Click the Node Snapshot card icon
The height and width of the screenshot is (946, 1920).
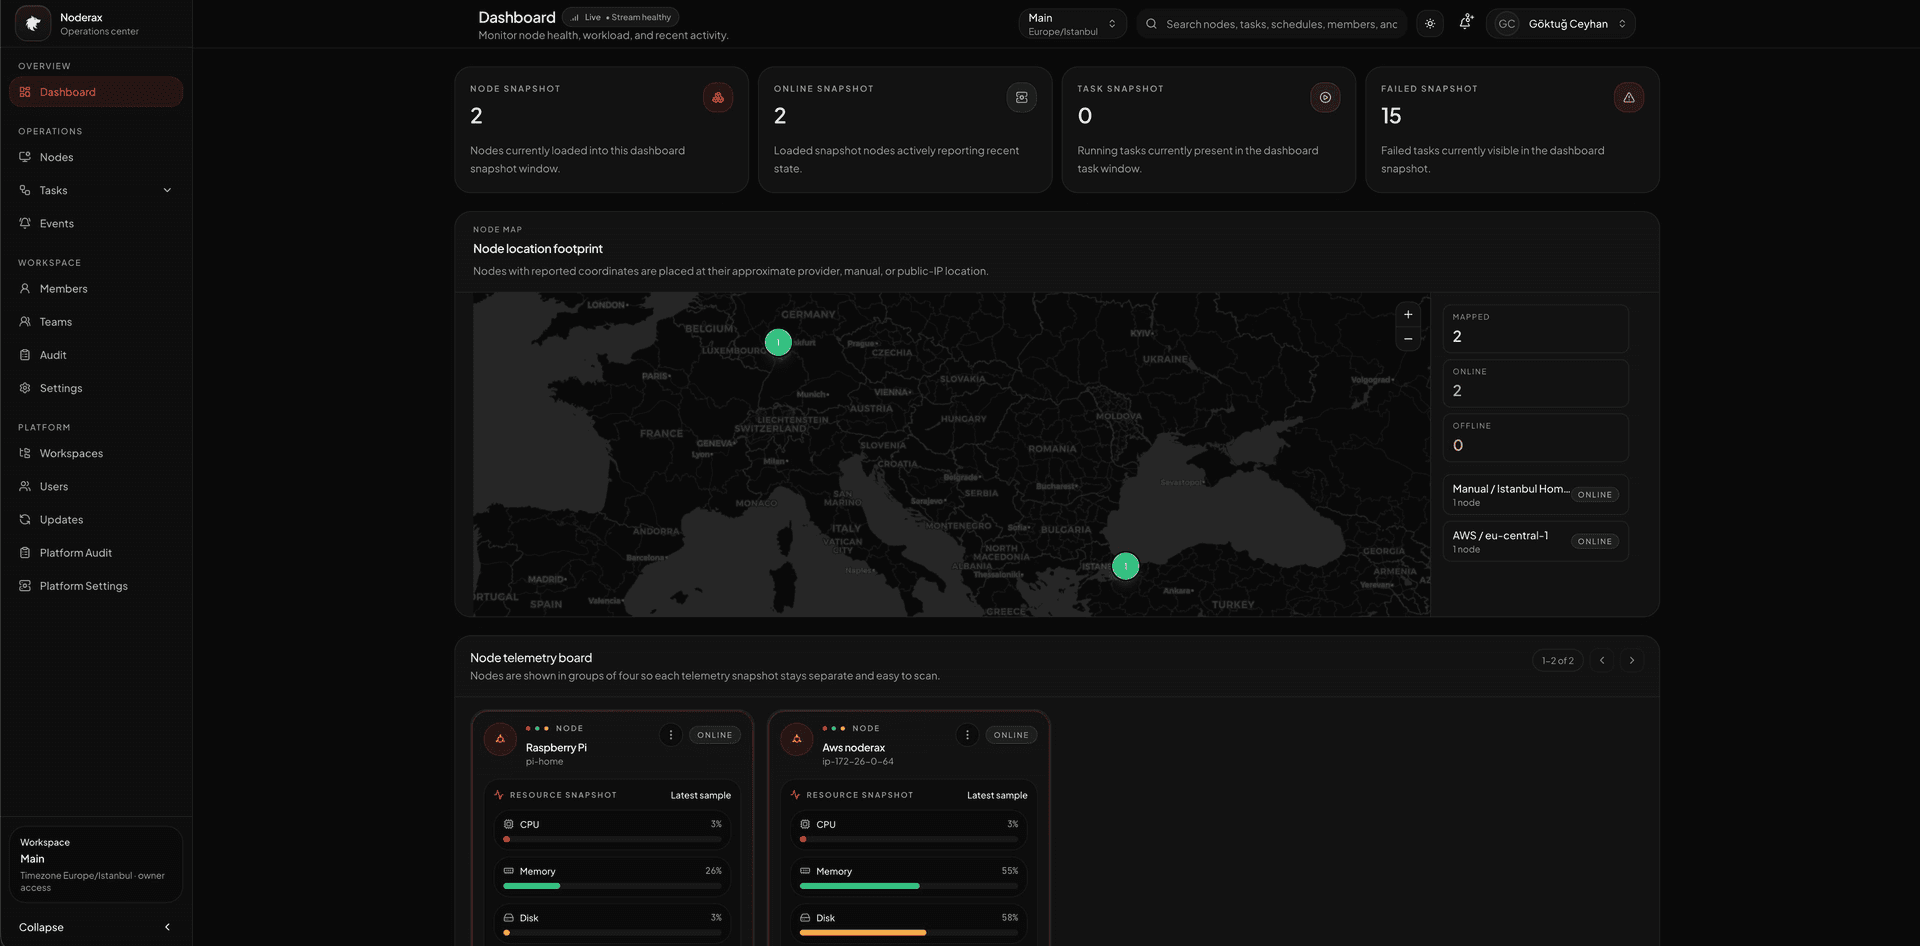point(718,97)
